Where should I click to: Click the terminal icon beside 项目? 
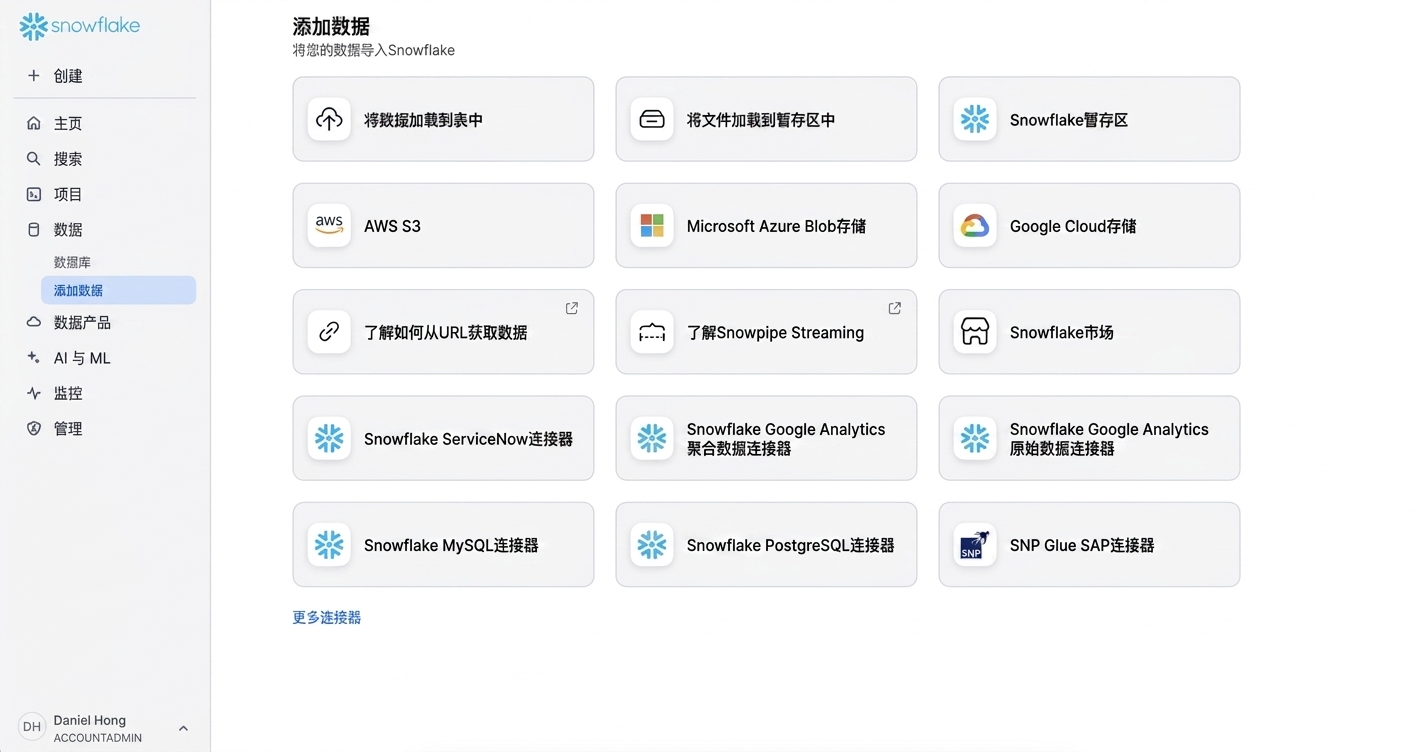tap(34, 194)
